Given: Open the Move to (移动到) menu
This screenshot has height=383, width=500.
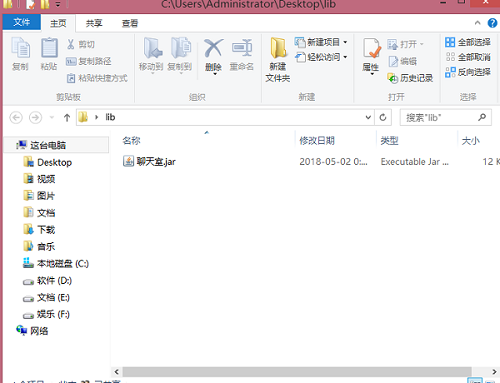Looking at the screenshot, I should 151,55.
